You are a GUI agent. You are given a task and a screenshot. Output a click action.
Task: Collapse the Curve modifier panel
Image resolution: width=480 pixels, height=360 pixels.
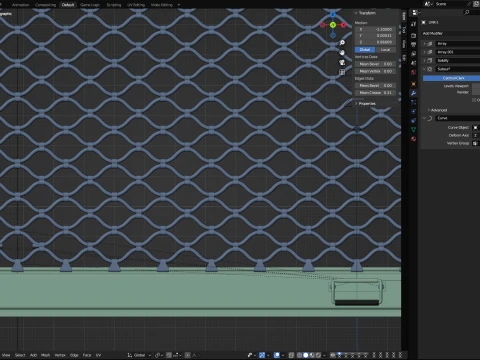click(425, 118)
